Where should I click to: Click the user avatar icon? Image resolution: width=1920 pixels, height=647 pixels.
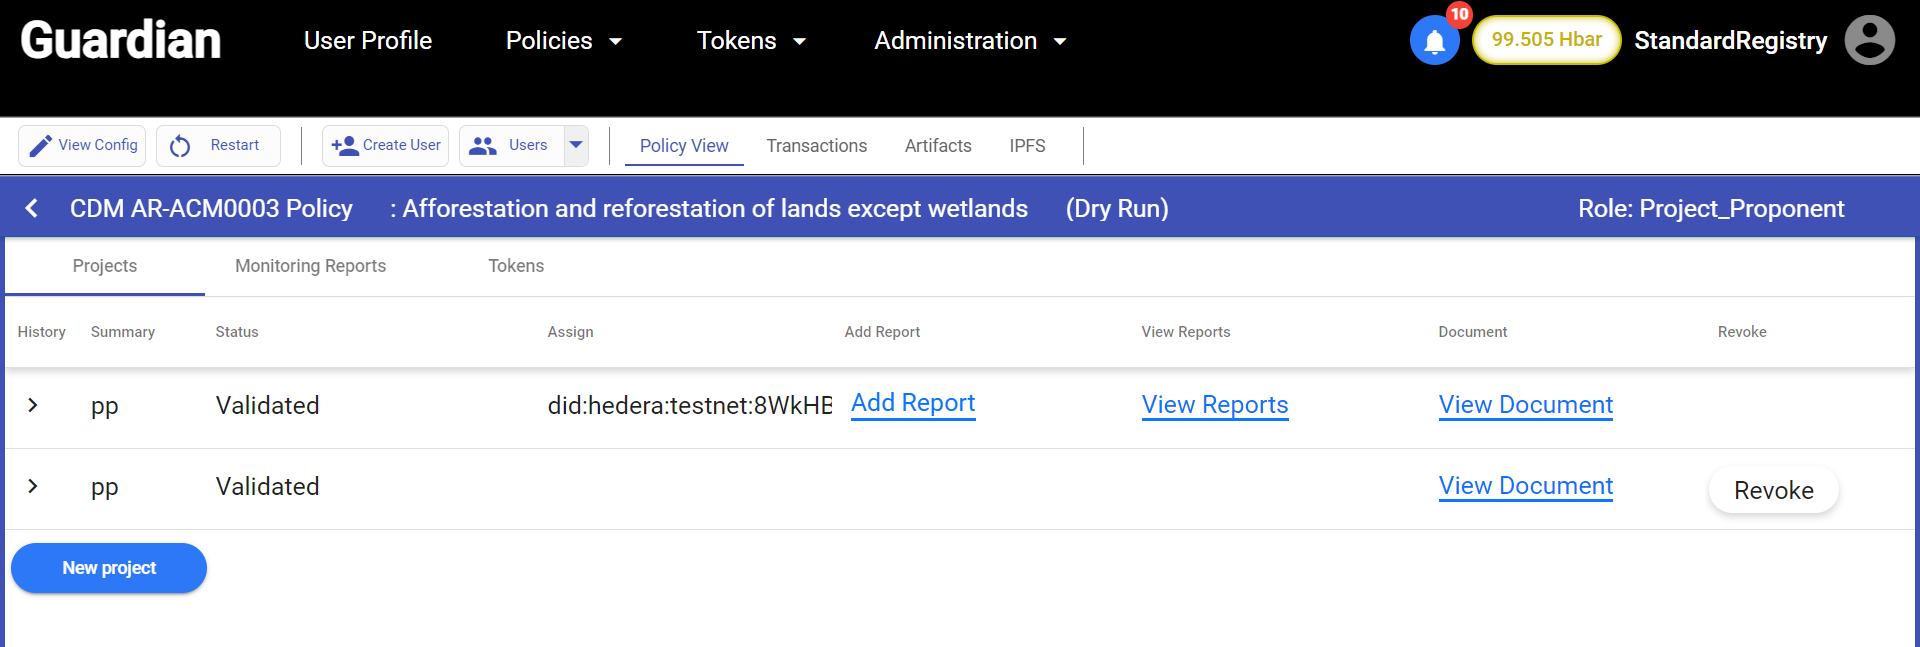click(x=1869, y=40)
